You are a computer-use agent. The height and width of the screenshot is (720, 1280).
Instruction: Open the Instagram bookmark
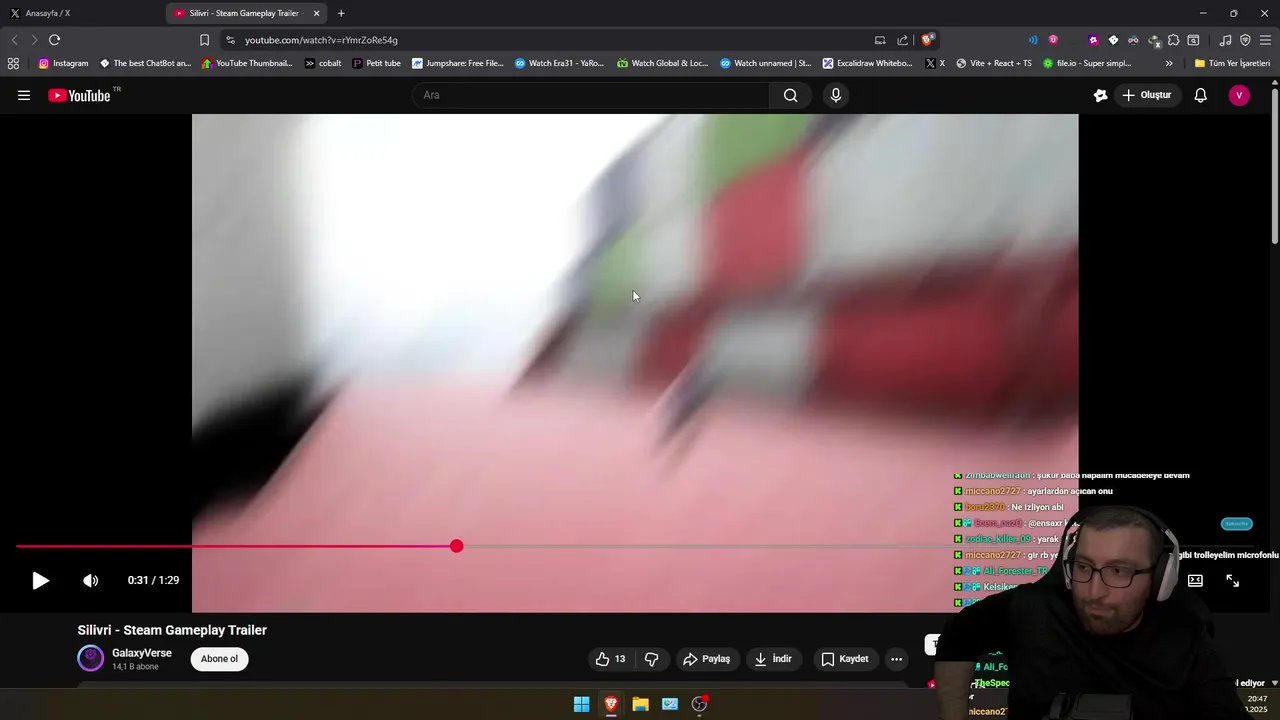click(63, 63)
